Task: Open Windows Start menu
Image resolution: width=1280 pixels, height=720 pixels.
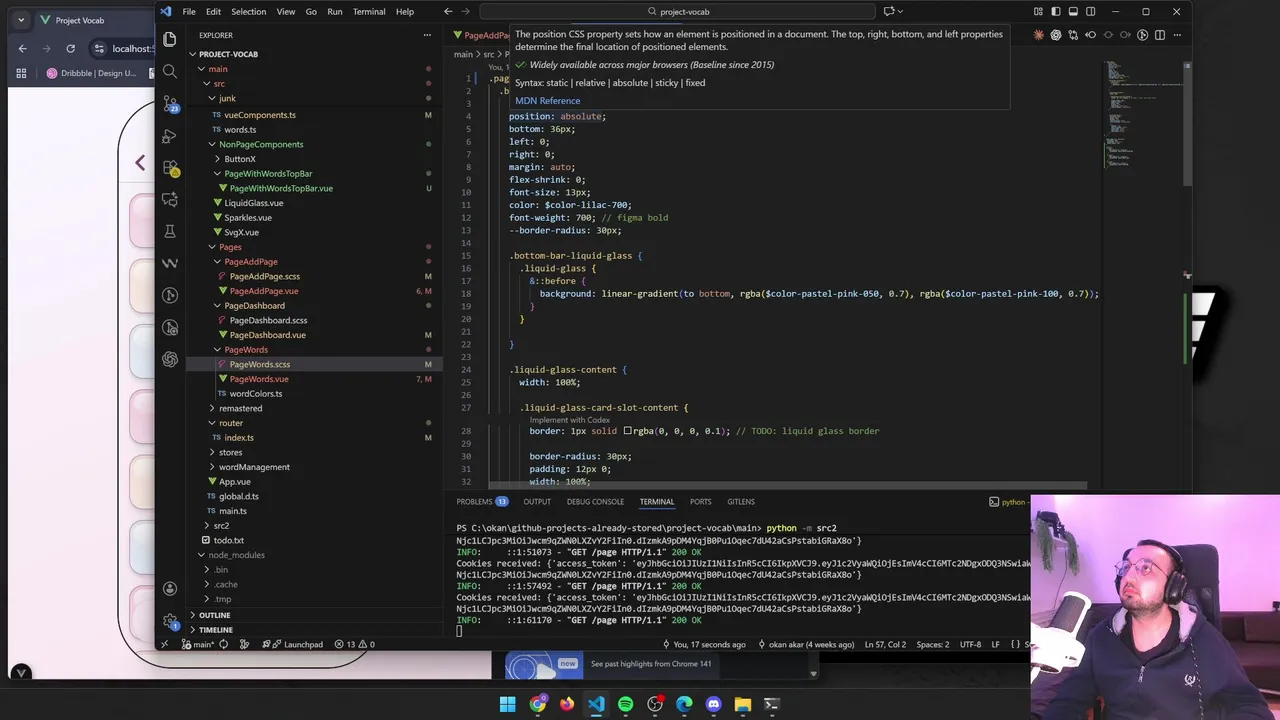Action: point(508,704)
